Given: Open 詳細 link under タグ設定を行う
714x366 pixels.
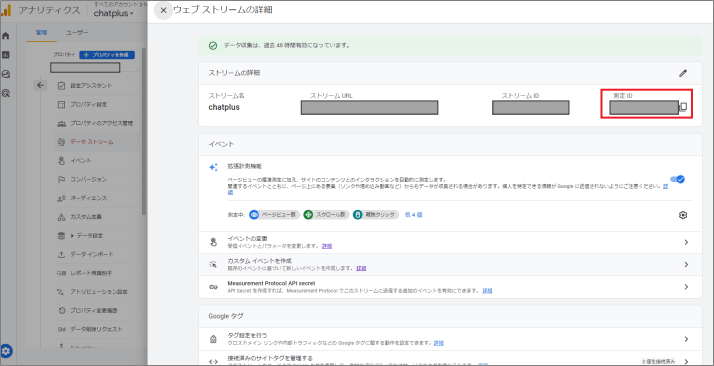Looking at the screenshot, I should click(439, 343).
